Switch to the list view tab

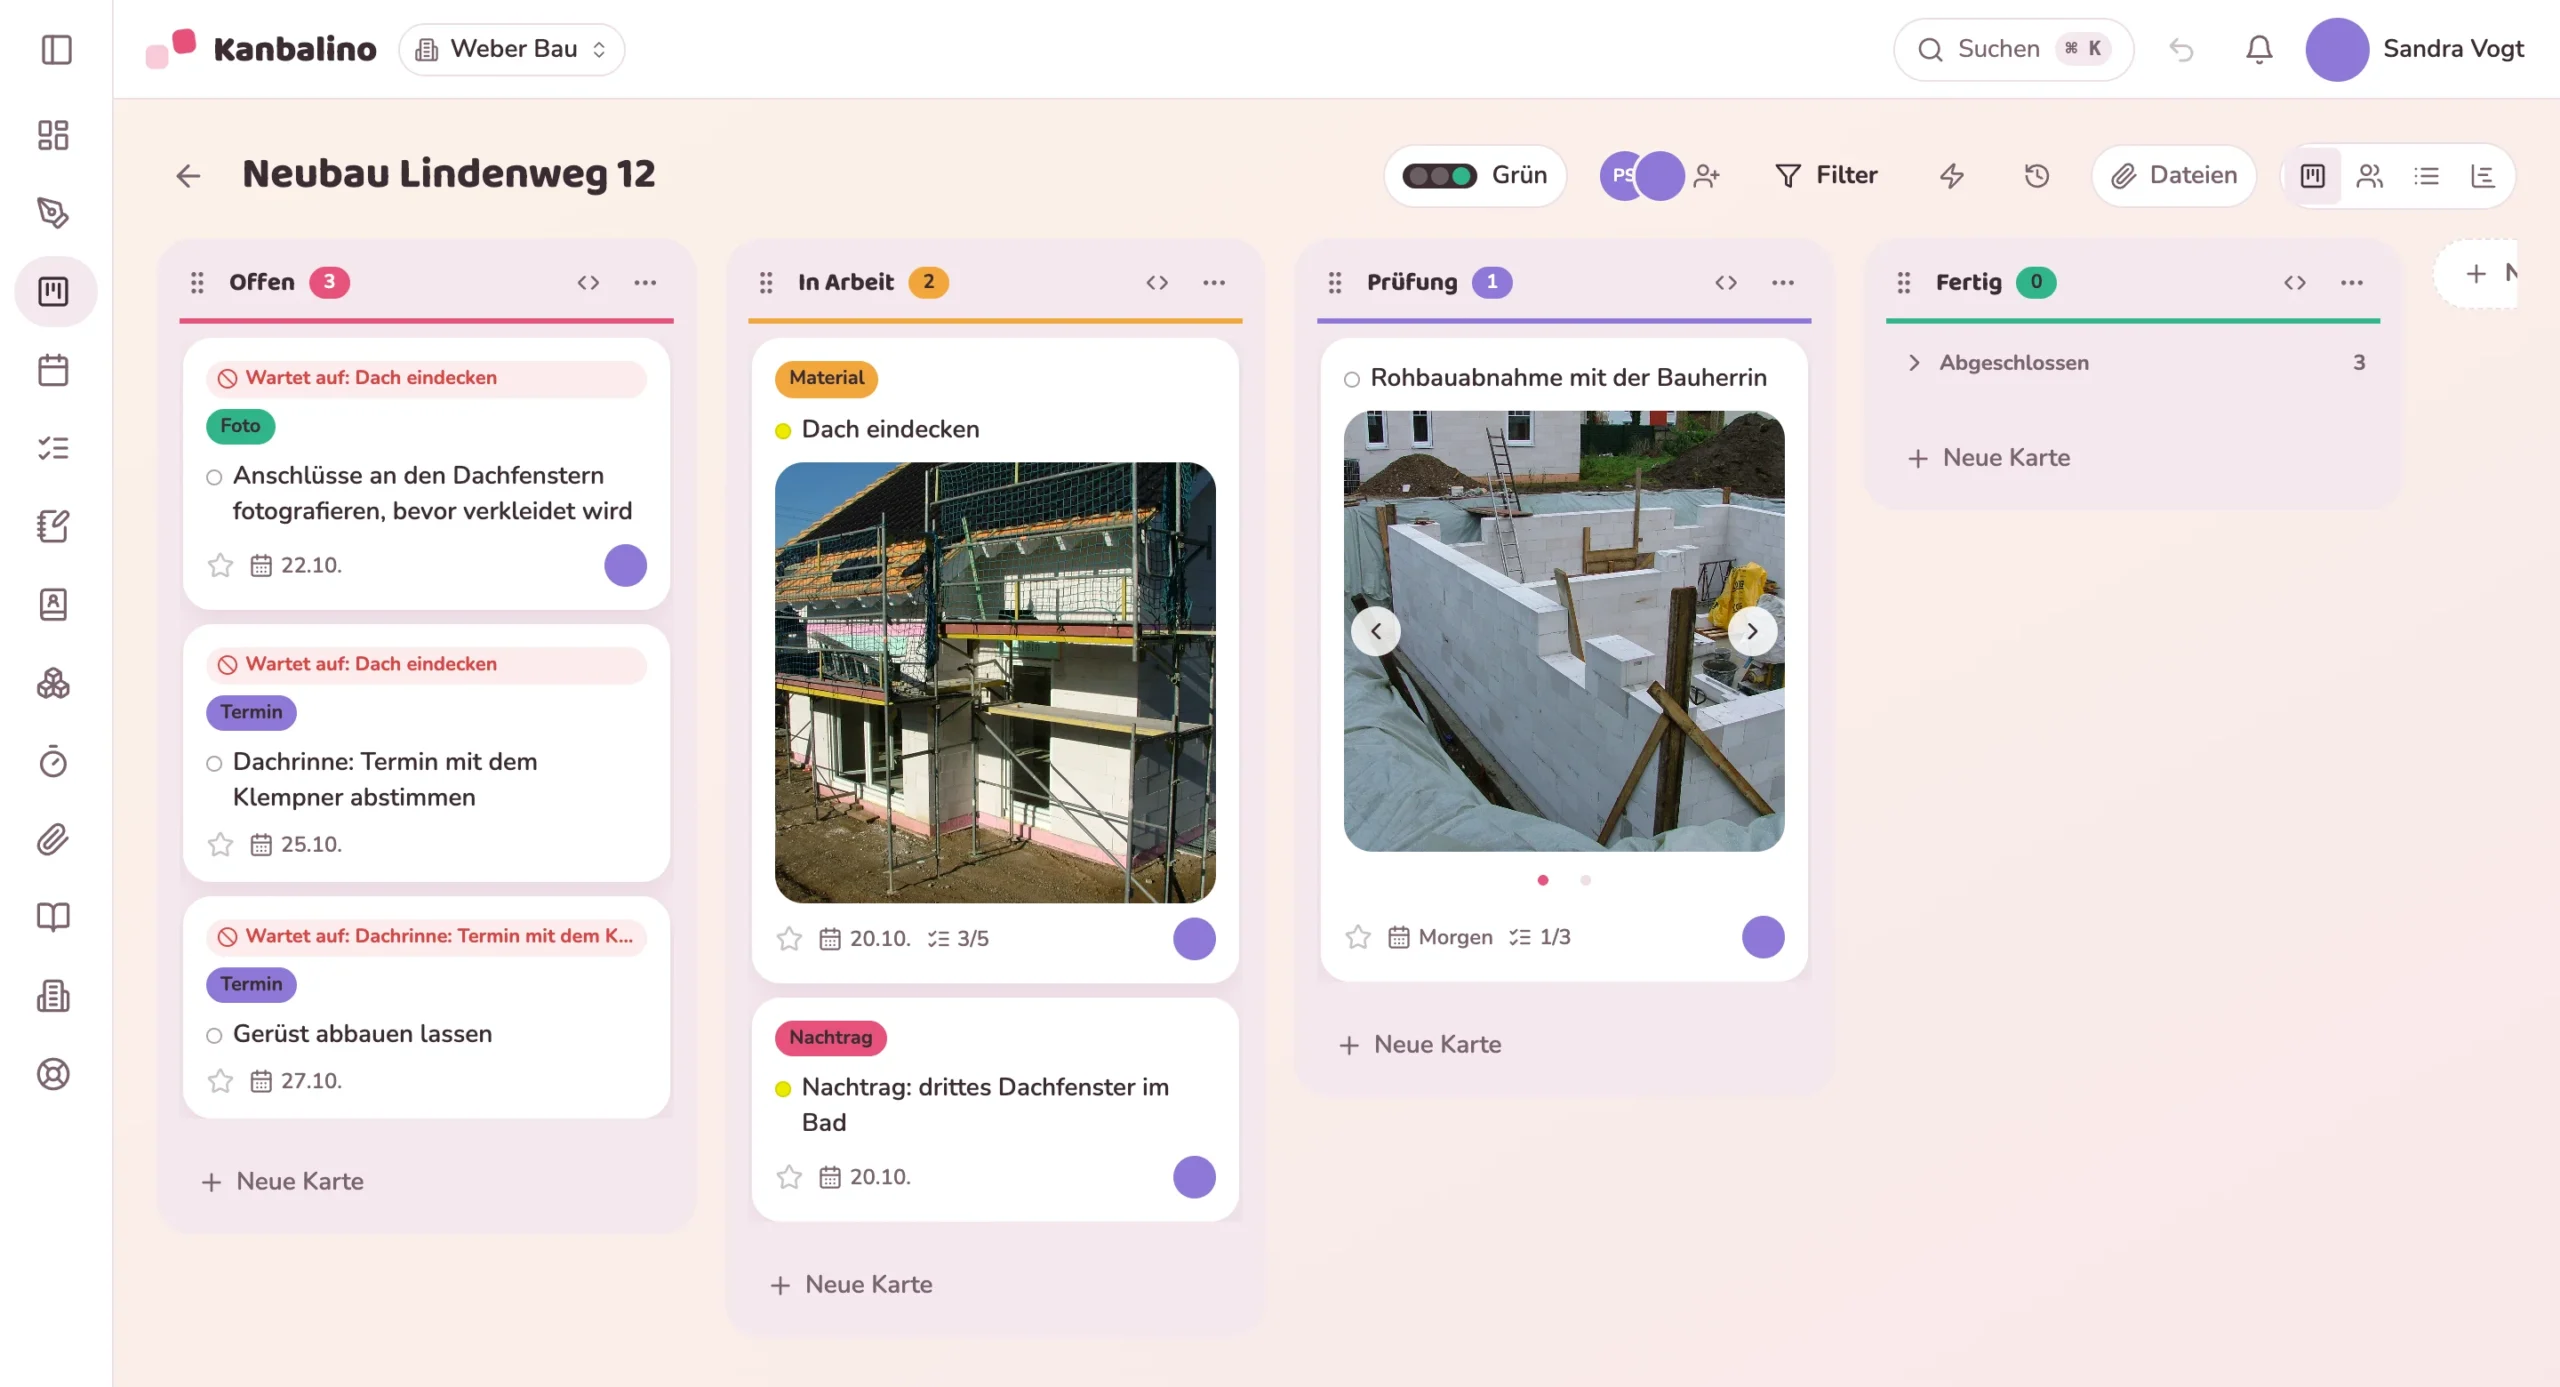pos(2426,176)
